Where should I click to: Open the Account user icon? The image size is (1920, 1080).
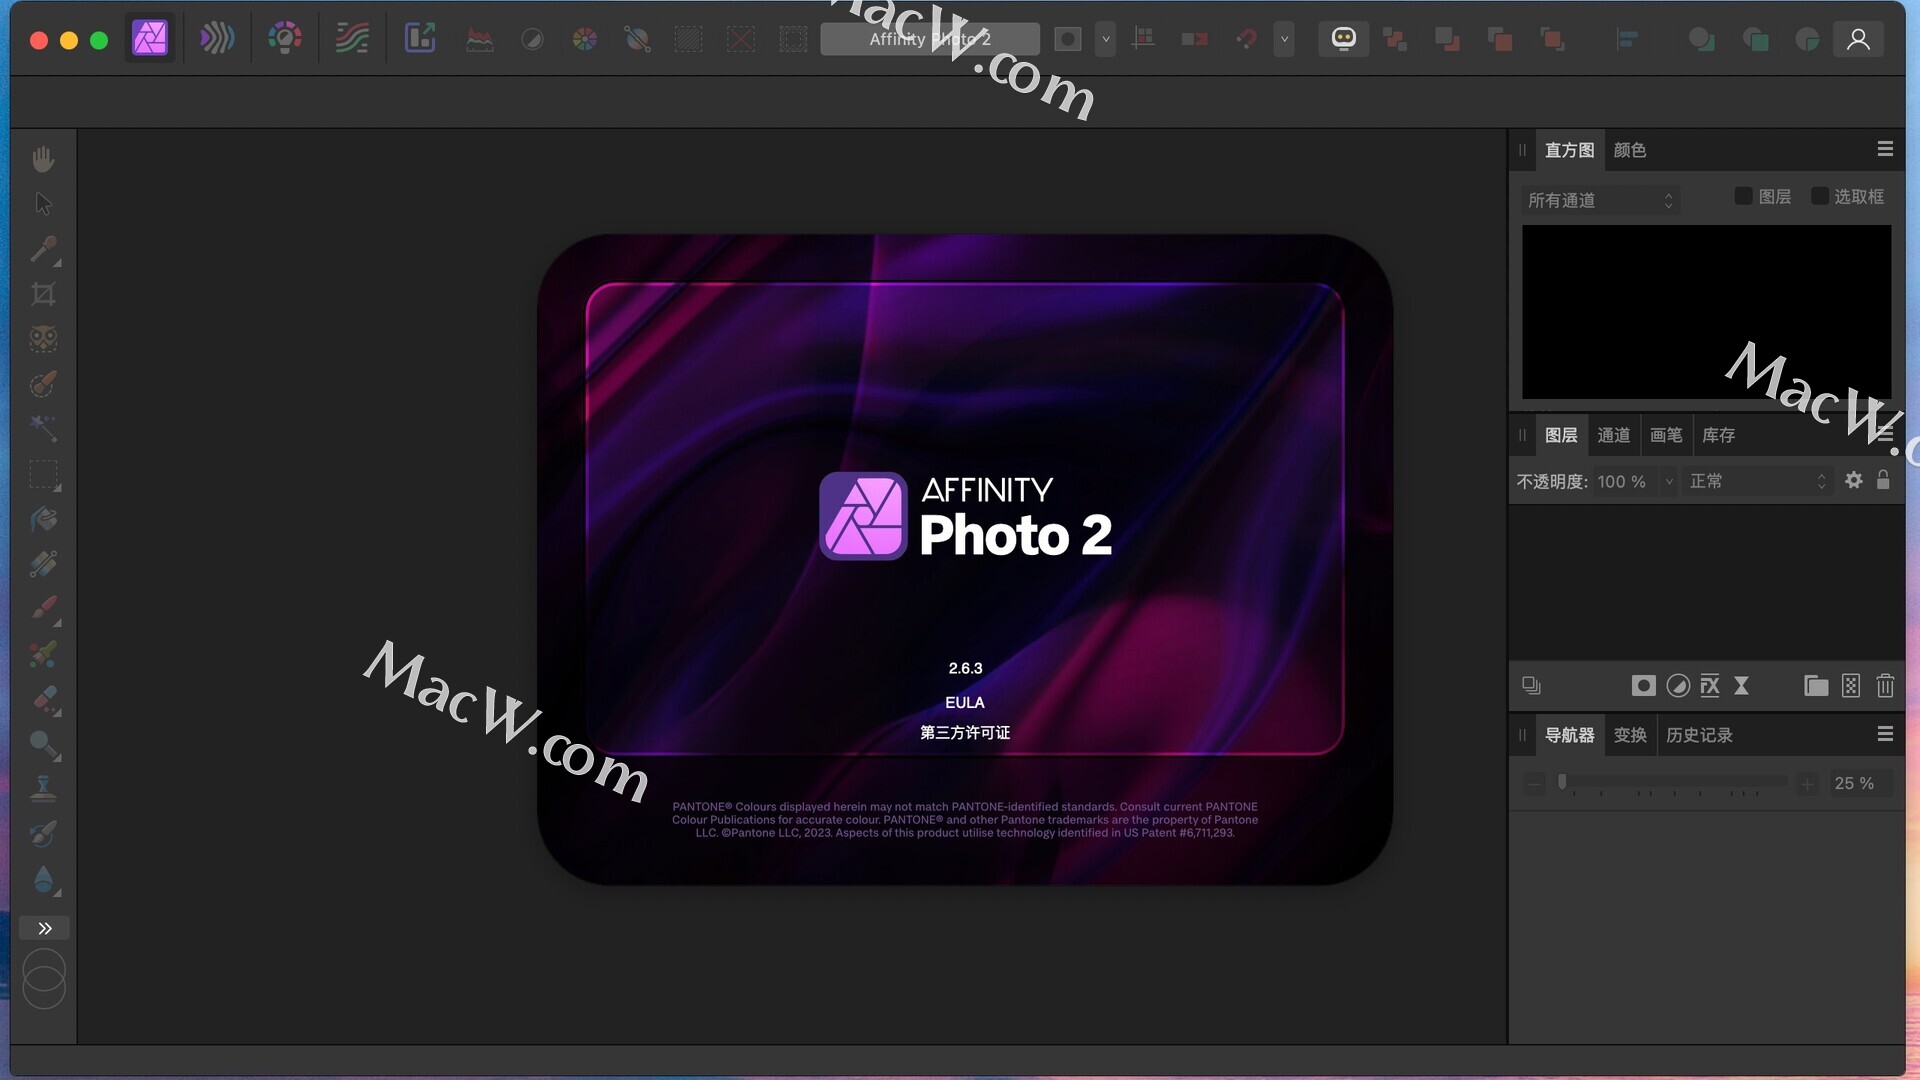(x=1858, y=39)
